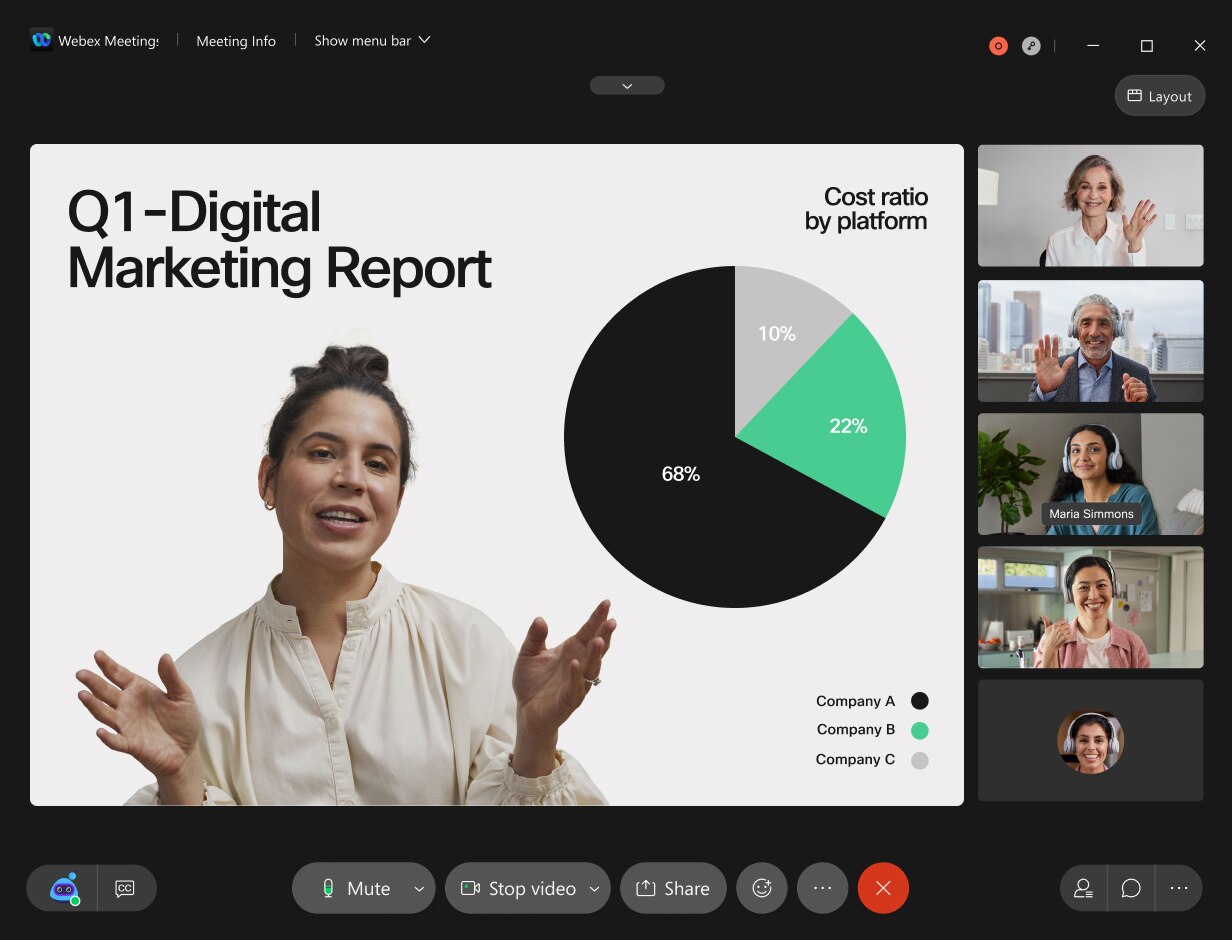
Task: Click the recording indicator icon
Action: click(997, 46)
